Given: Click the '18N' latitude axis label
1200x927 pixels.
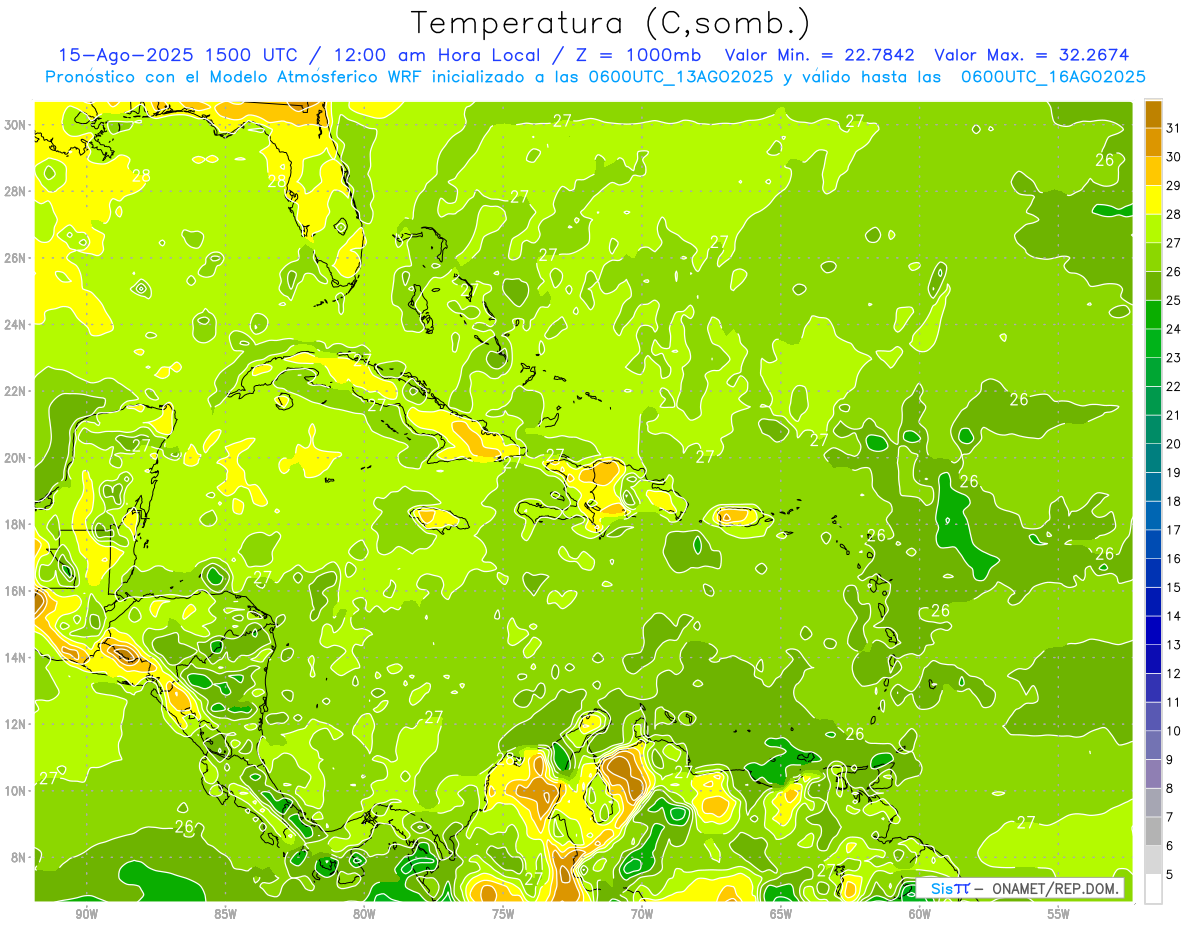Looking at the screenshot, I should click(x=17, y=525).
